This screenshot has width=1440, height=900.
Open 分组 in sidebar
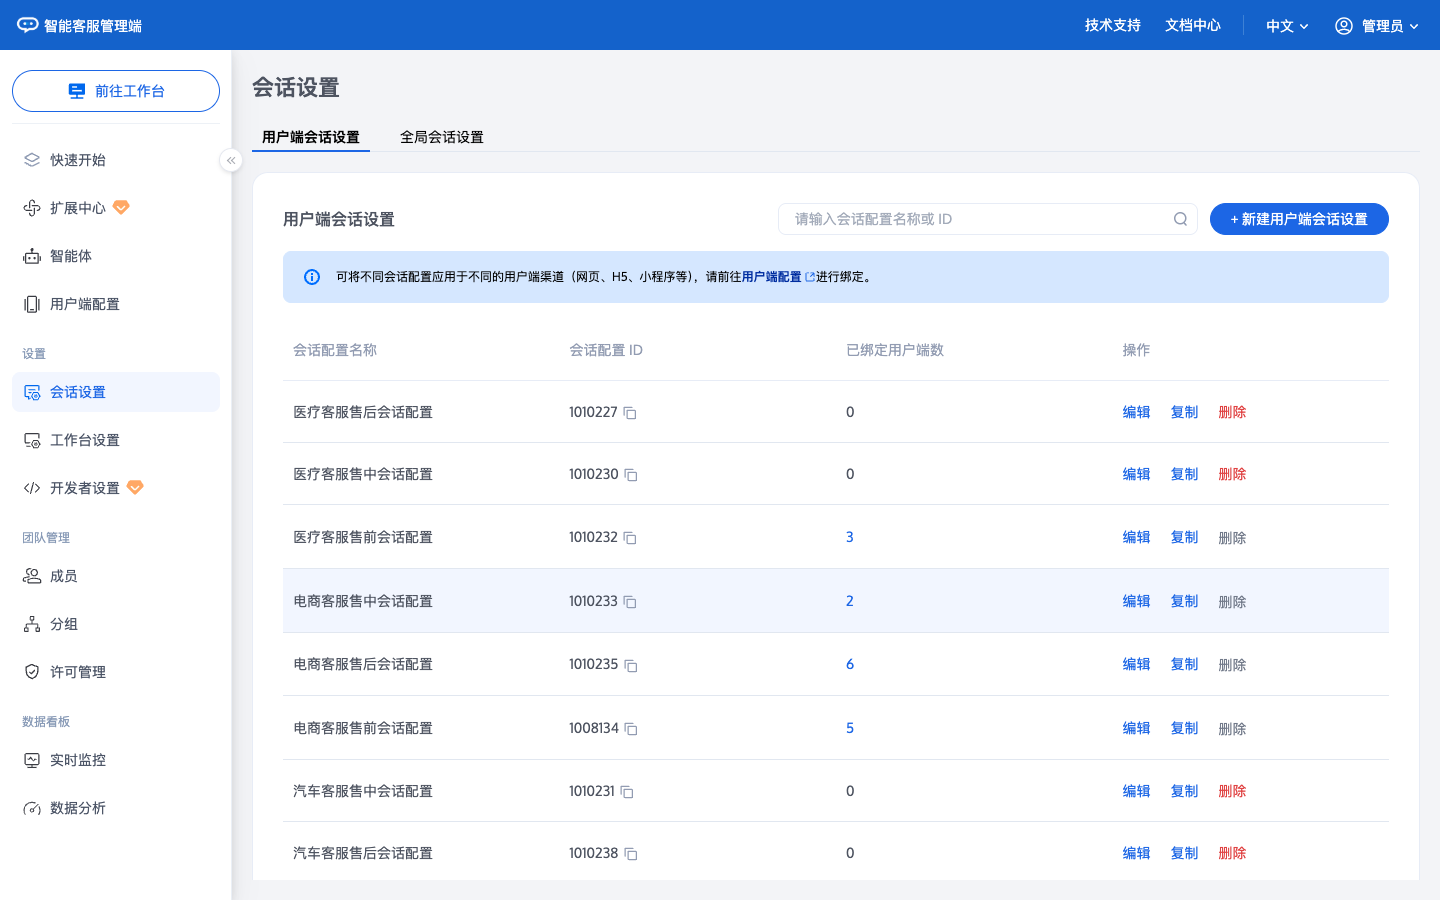point(116,624)
